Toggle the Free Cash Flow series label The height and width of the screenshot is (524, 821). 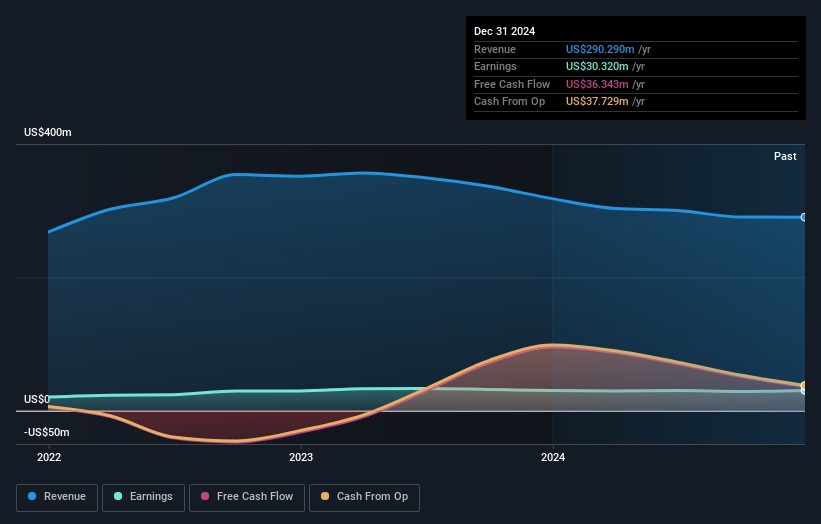click(x=254, y=497)
